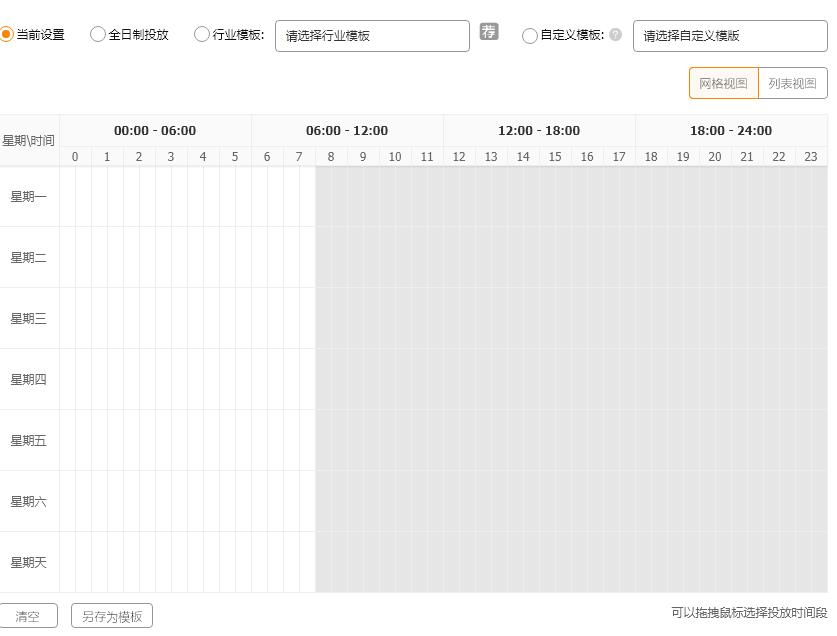837x636 pixels.
Task: Click hour 12 cell in the 星期三 row
Action: point(459,318)
